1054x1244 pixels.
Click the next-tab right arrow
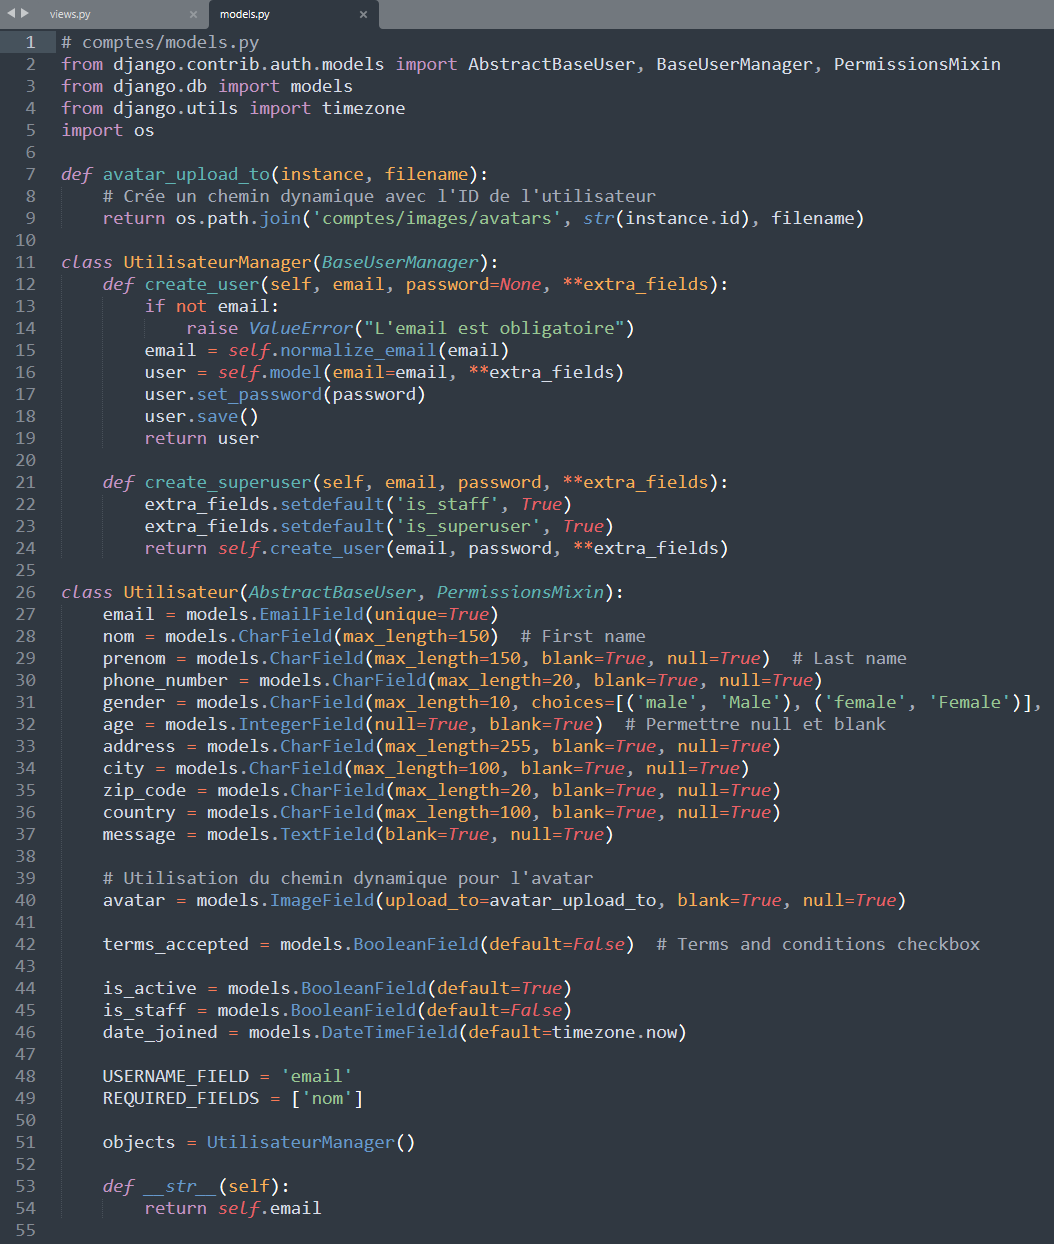[x=25, y=14]
